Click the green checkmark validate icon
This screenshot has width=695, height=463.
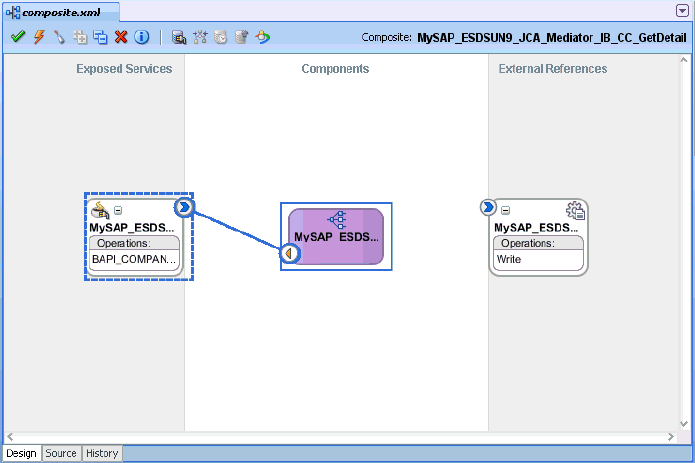click(x=18, y=37)
